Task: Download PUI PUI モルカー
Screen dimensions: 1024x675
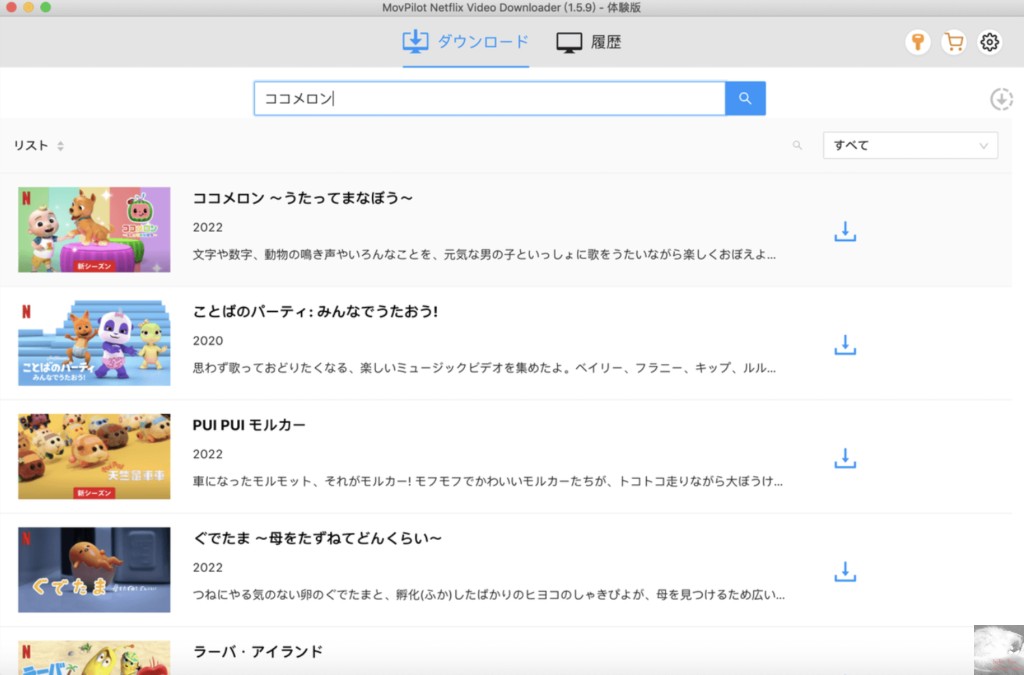Action: (845, 458)
